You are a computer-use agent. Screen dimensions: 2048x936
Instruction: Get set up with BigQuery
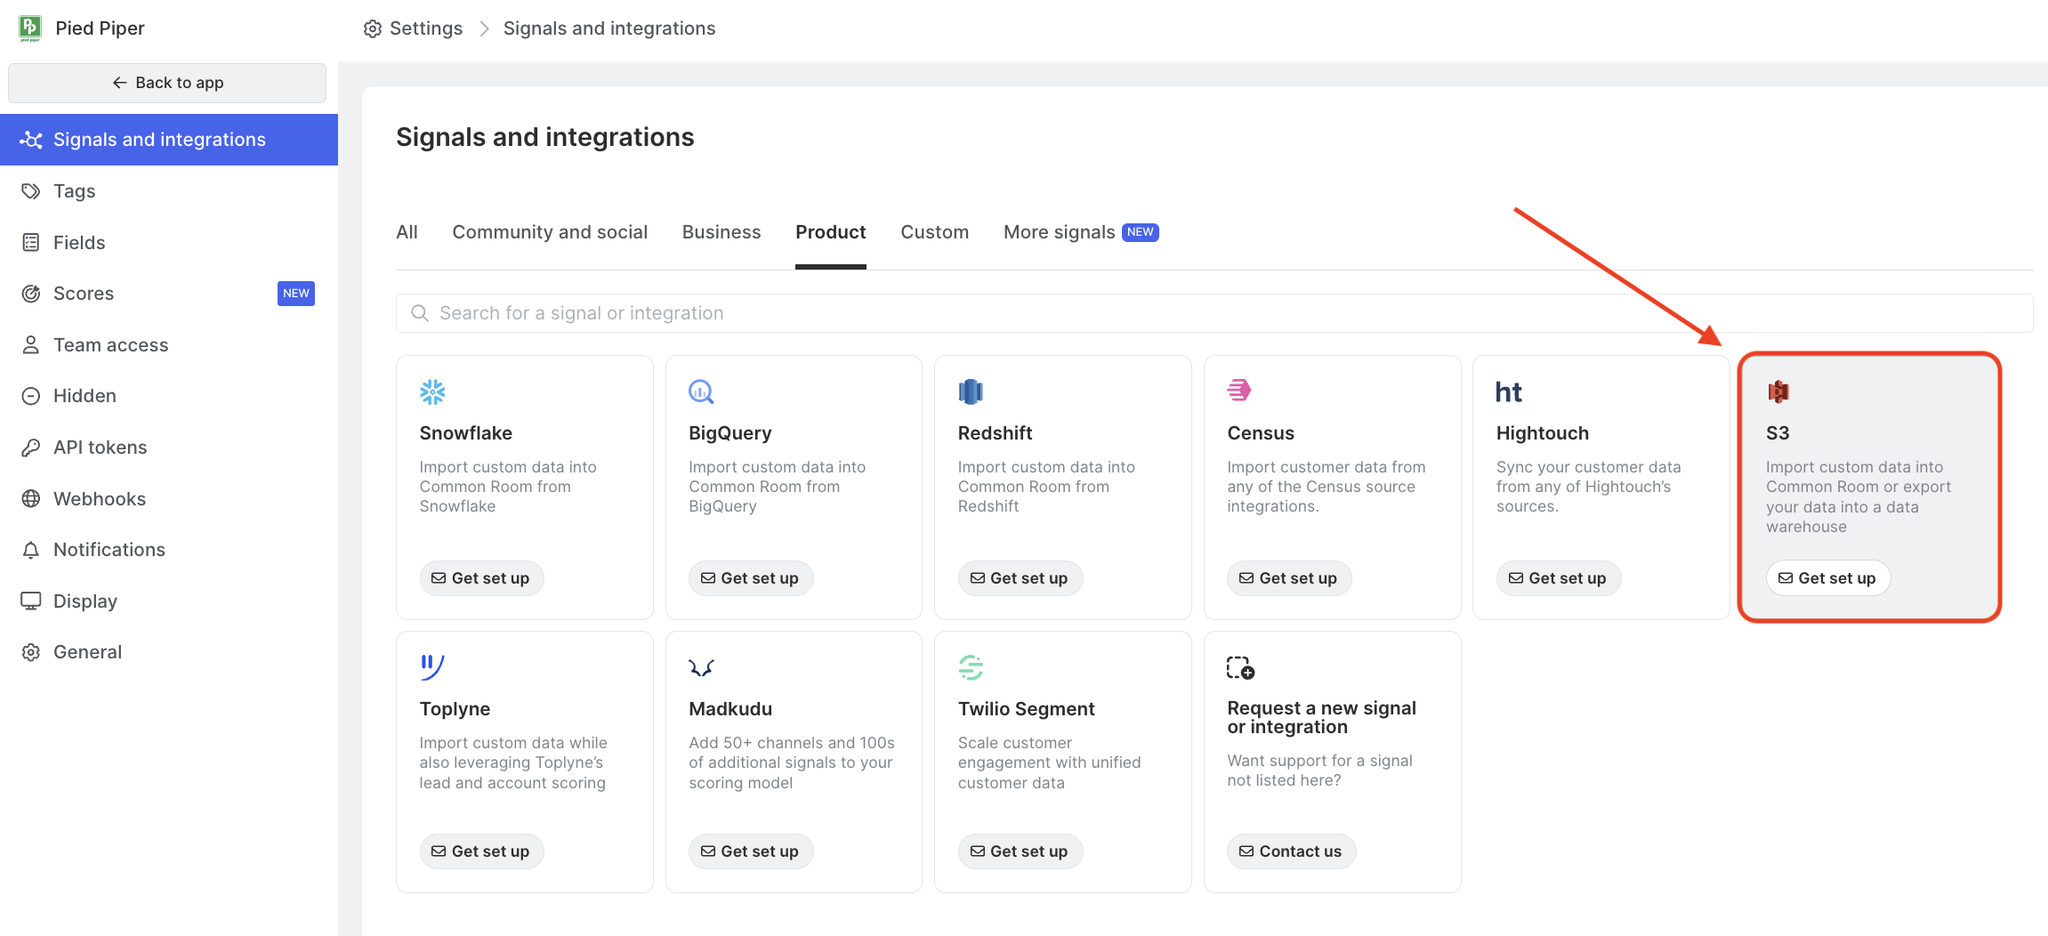(x=750, y=578)
